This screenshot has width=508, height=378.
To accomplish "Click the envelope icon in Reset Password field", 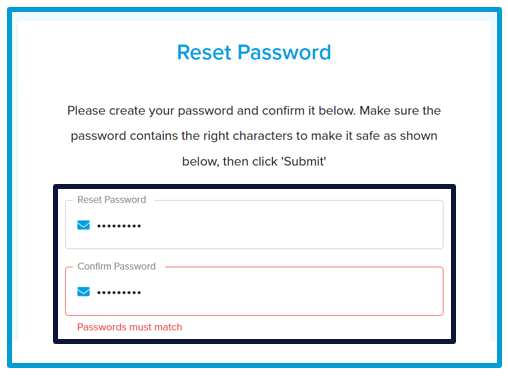I will (x=83, y=225).
